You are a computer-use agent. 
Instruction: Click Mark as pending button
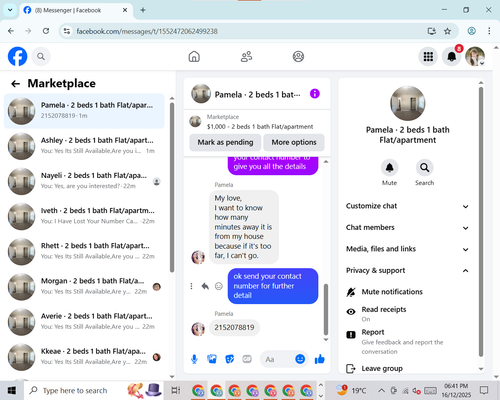[x=225, y=142]
